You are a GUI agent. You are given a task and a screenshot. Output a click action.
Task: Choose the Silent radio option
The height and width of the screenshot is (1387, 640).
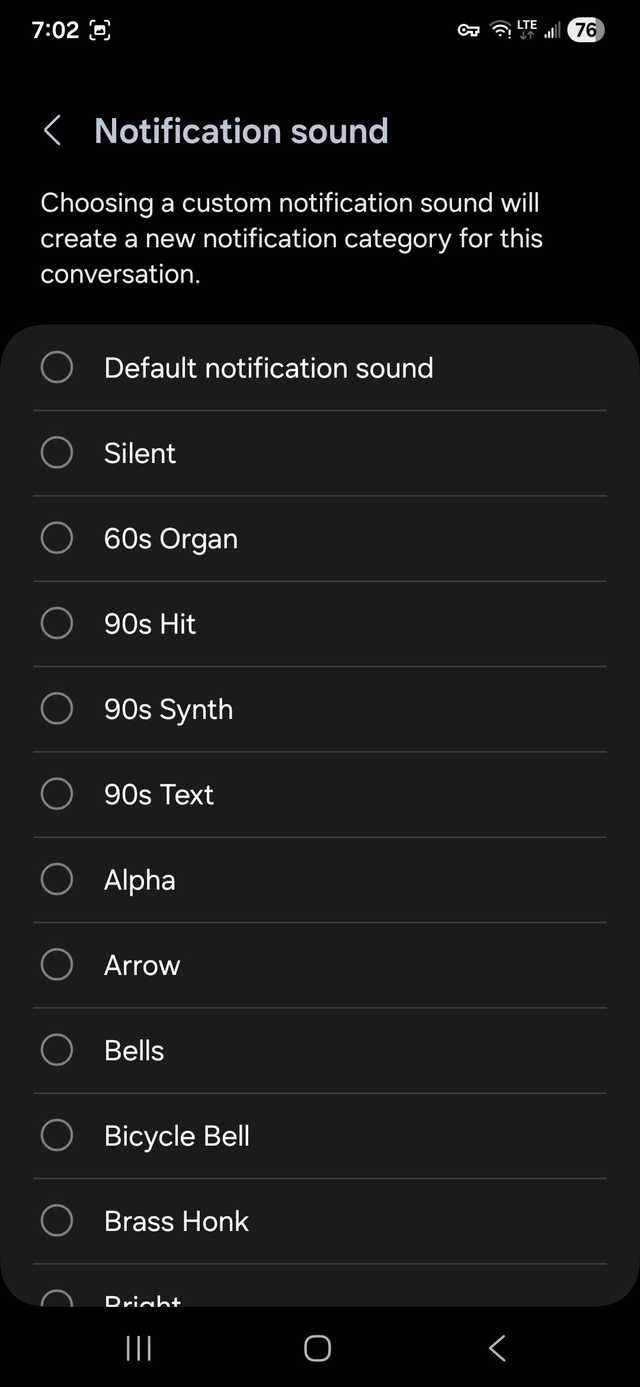[57, 453]
